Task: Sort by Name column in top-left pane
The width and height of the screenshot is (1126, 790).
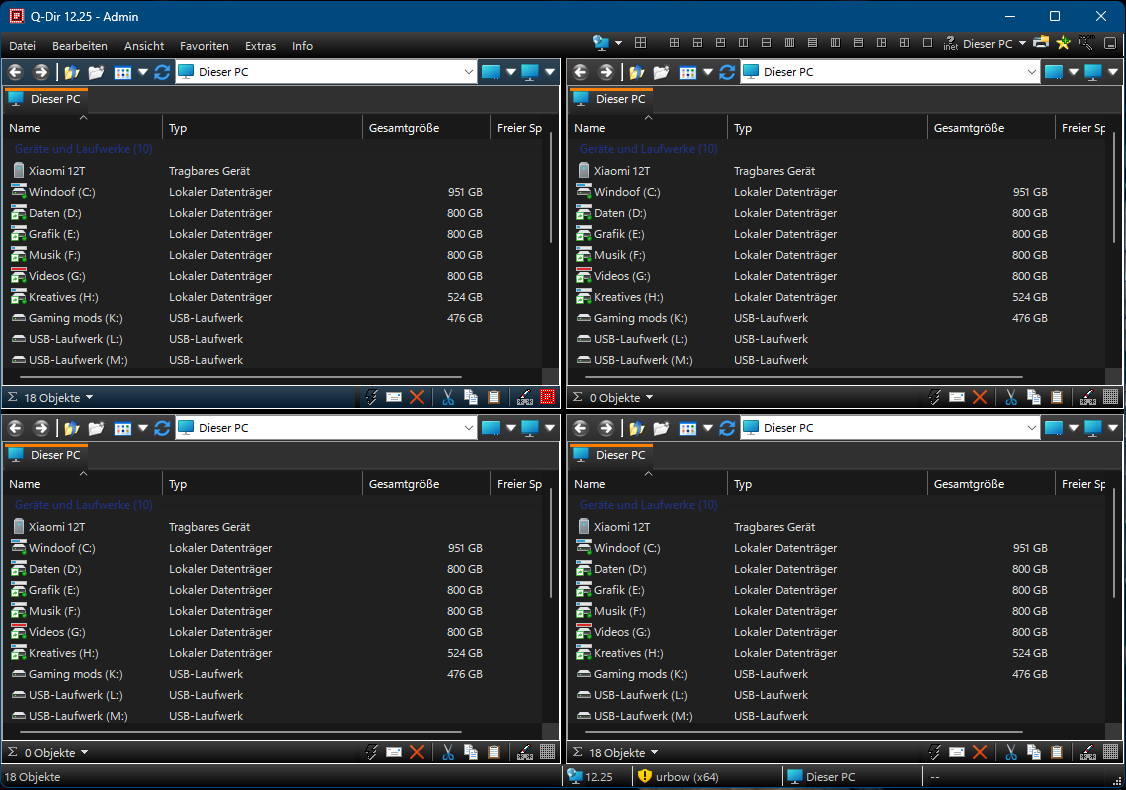Action: [83, 128]
